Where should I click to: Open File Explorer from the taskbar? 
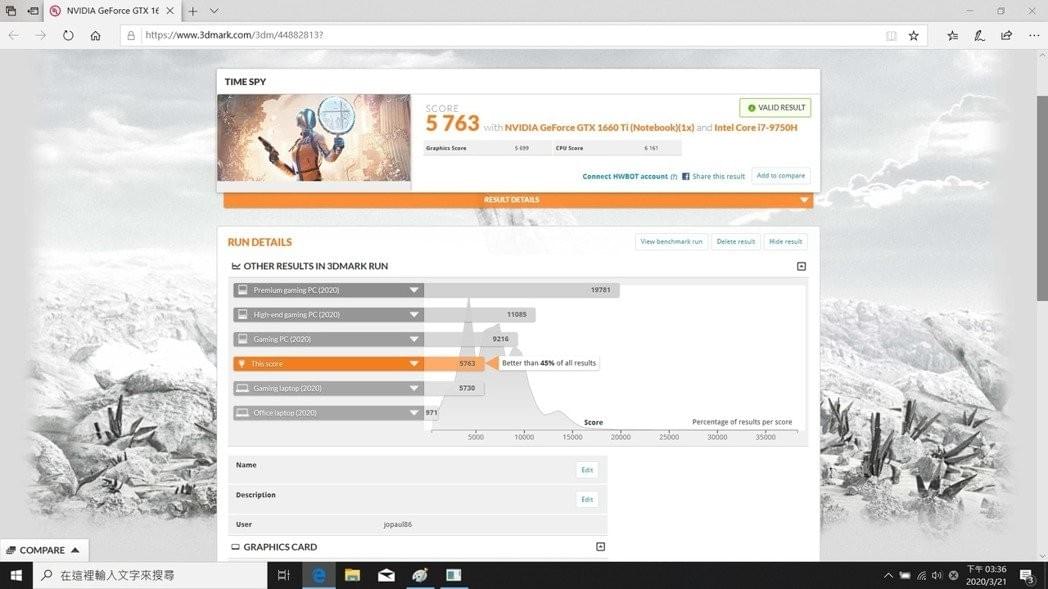pos(352,576)
